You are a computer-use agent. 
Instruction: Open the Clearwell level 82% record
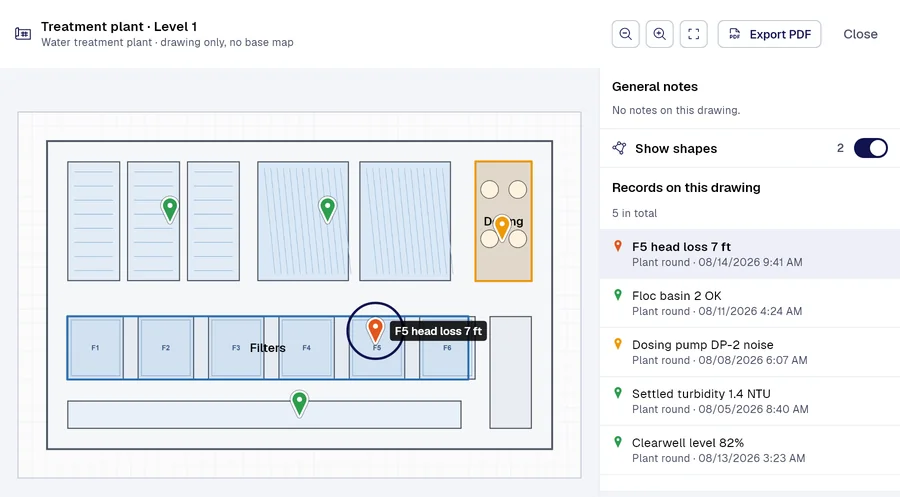(x=750, y=450)
